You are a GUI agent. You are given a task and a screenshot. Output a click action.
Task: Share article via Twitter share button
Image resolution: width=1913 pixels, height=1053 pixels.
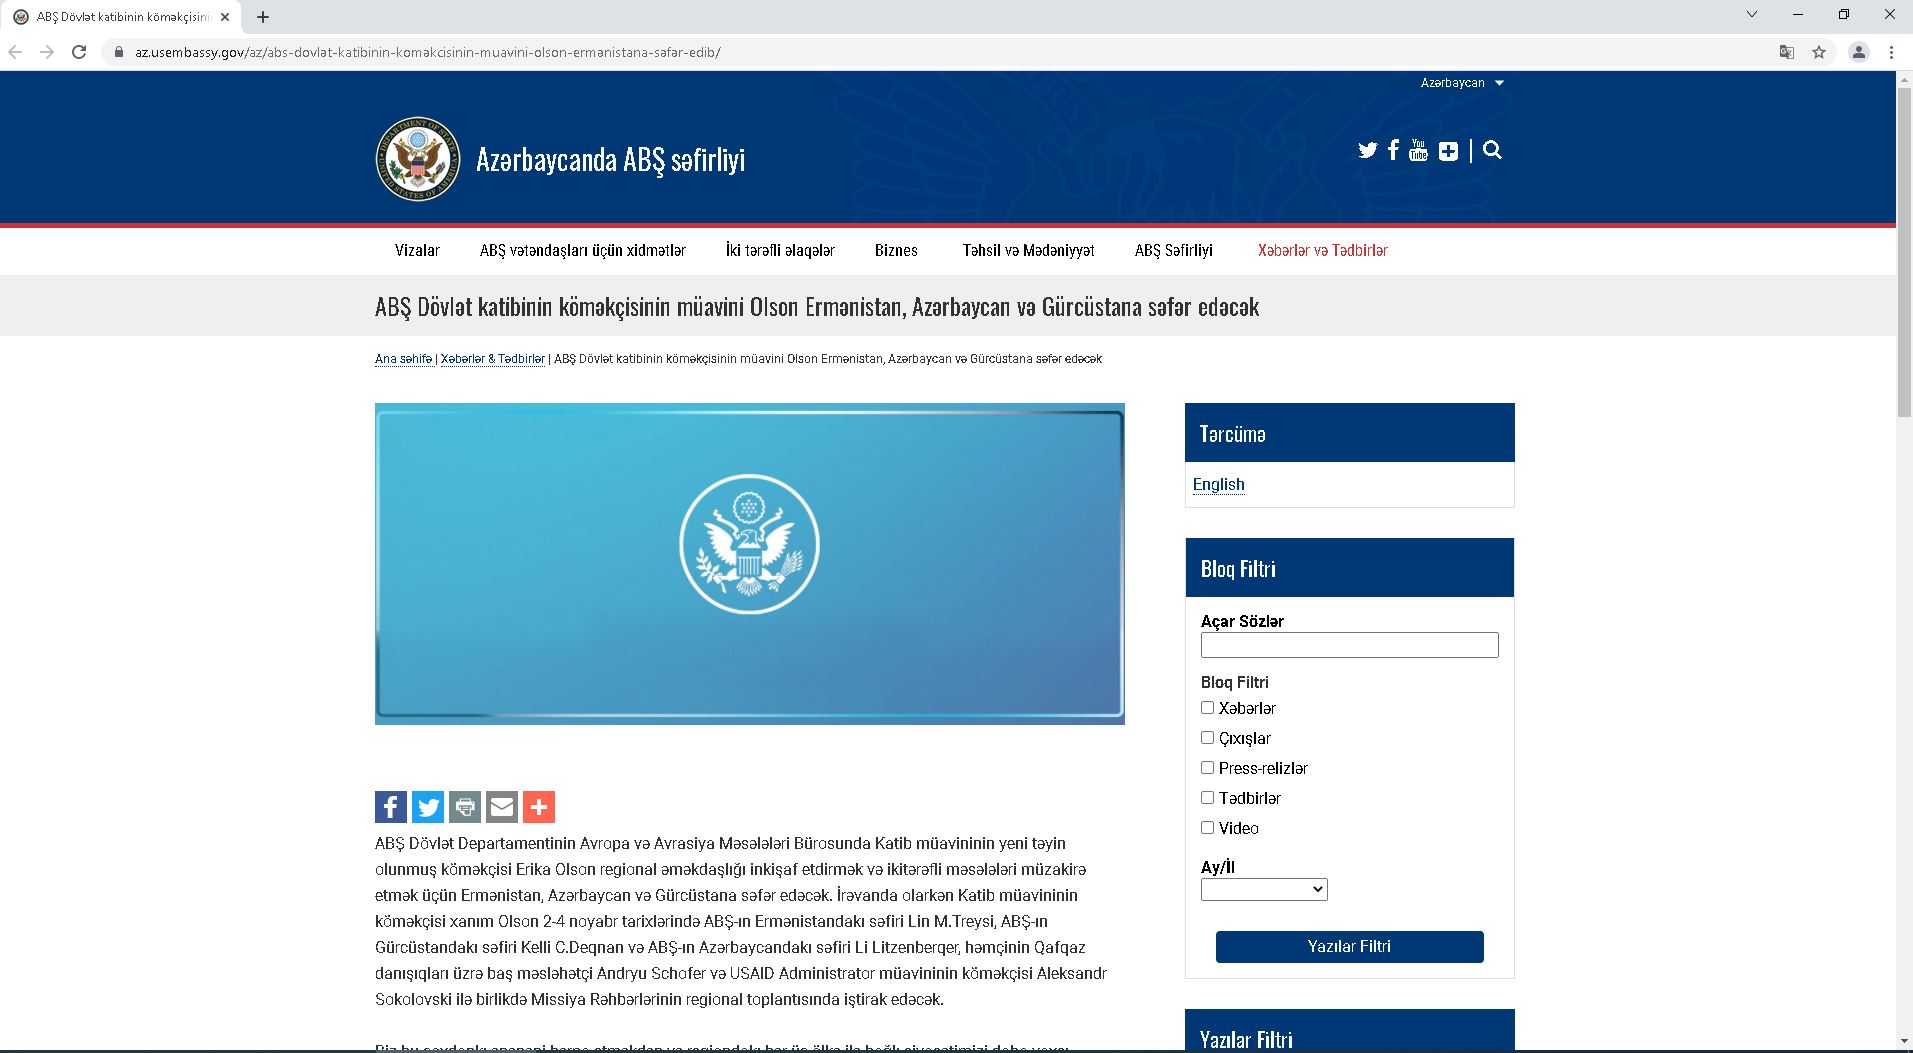pos(428,807)
